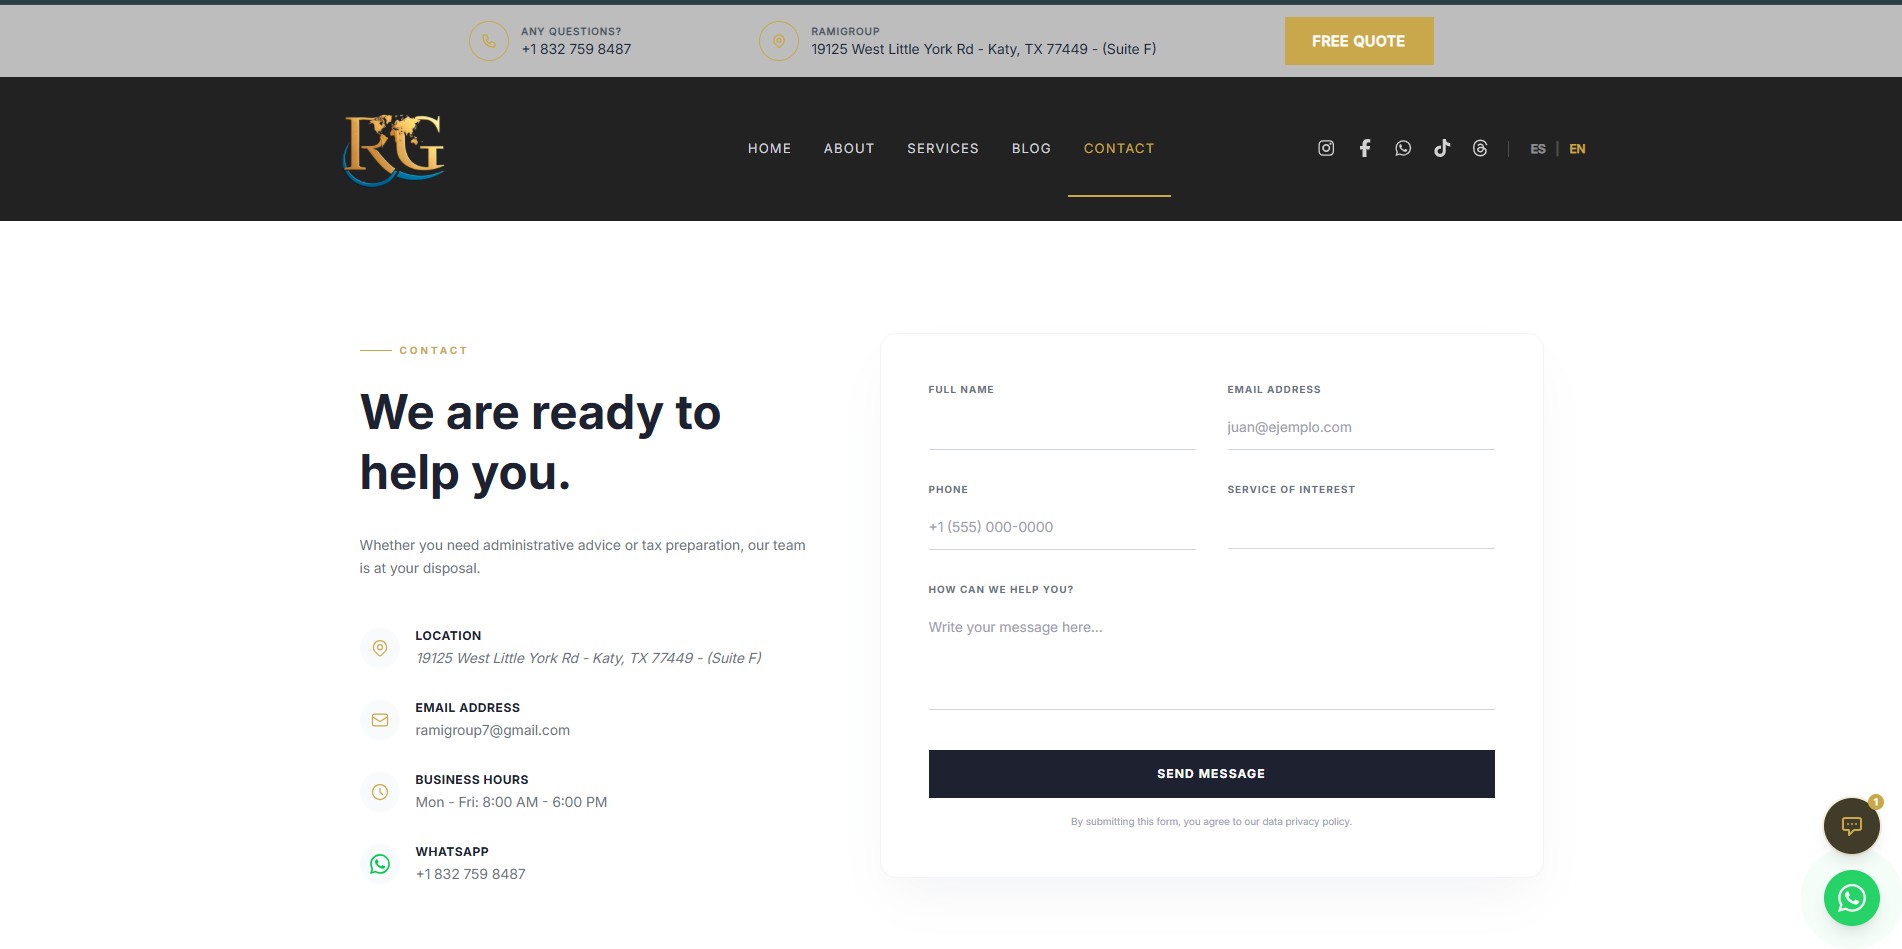Open the Threads icon in header

[1480, 148]
